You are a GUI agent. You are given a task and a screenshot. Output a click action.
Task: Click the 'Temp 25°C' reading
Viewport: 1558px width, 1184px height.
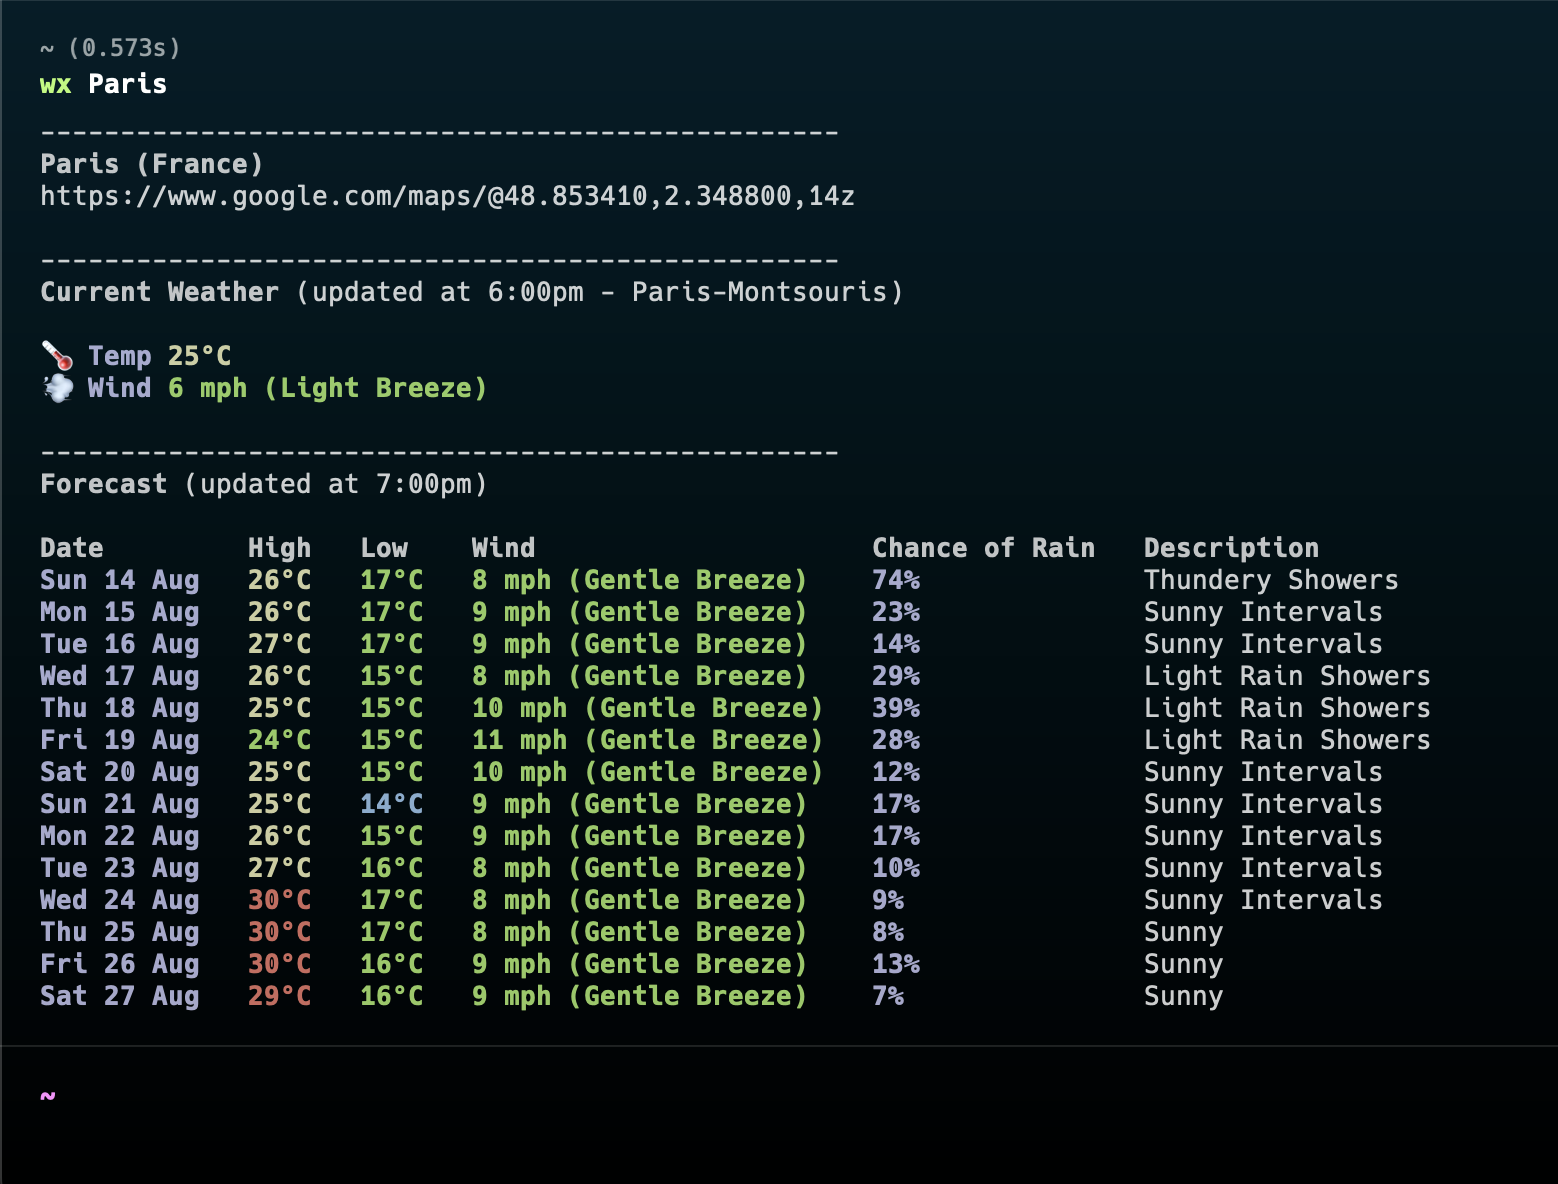[x=159, y=356]
